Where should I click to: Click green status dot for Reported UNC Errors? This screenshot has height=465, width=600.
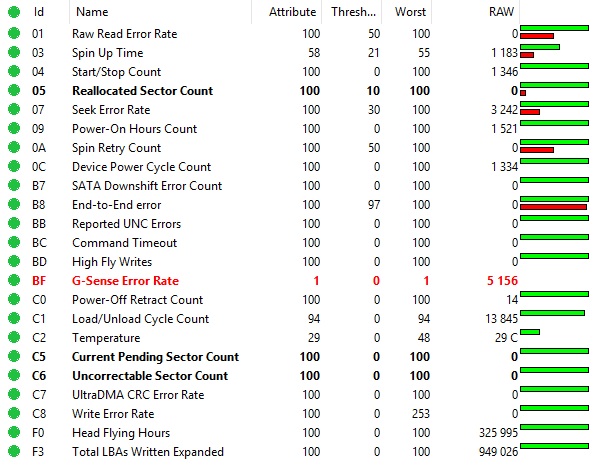point(14,224)
